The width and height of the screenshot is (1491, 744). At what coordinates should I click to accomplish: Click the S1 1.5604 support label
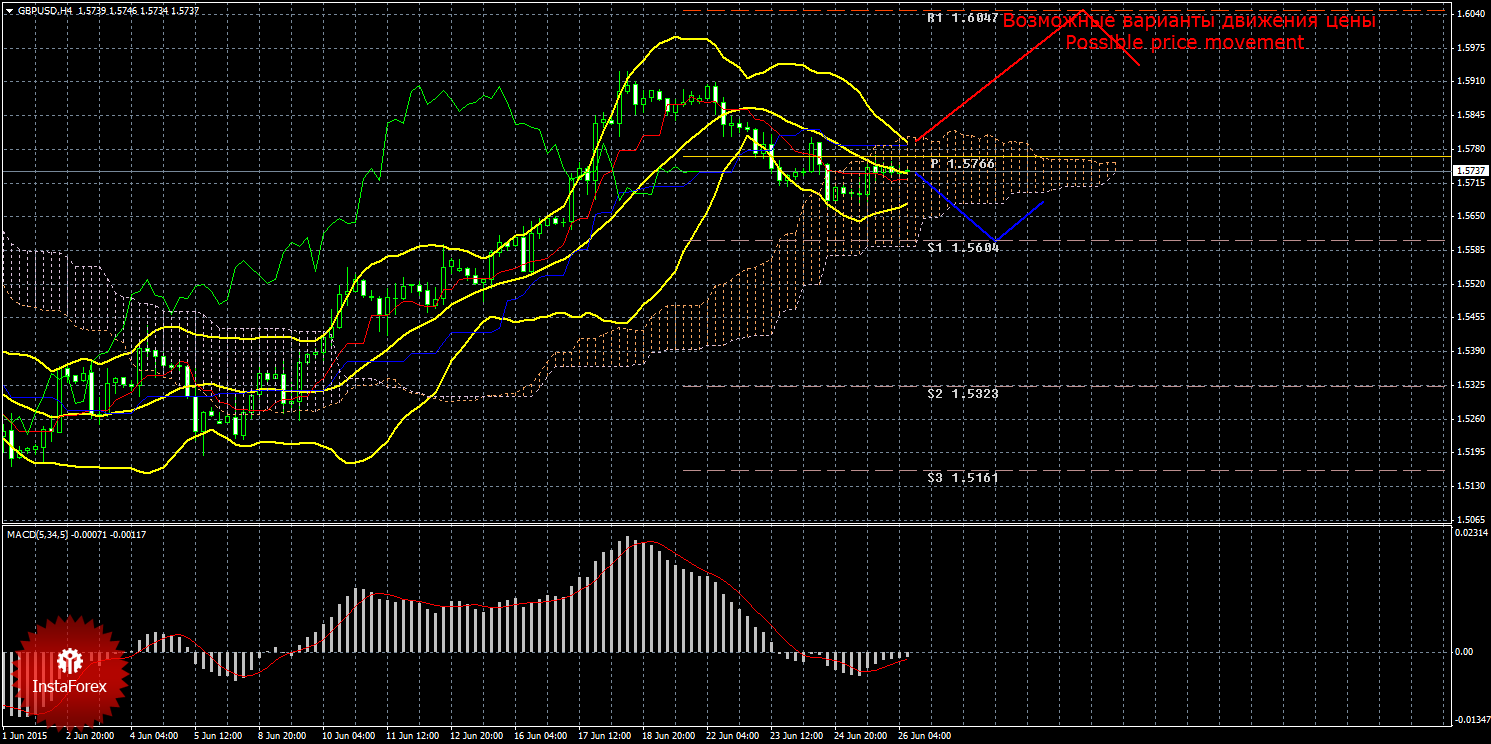pyautogui.click(x=962, y=247)
